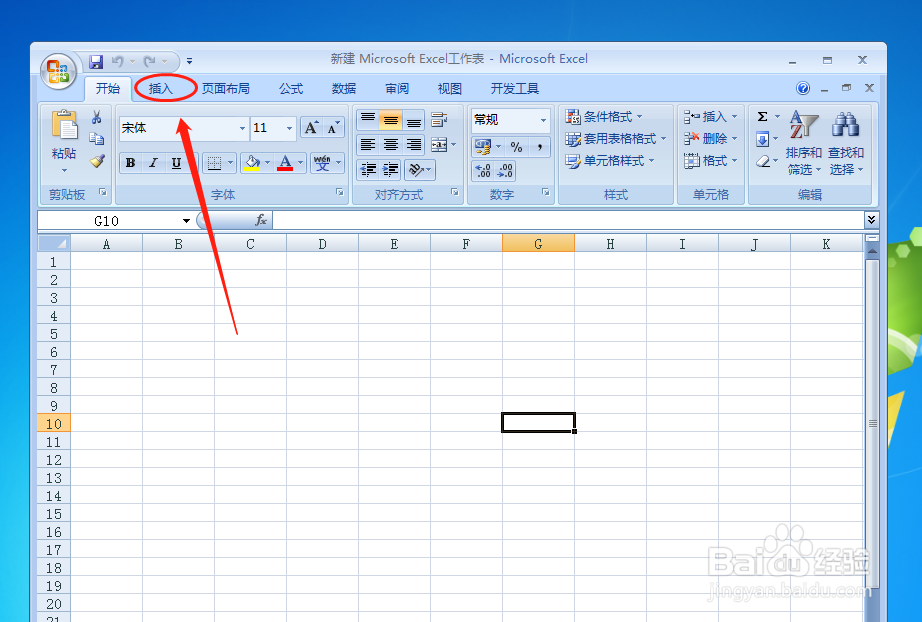Expand the 单元格样式 cell styles menu
The width and height of the screenshot is (922, 622).
coord(610,160)
